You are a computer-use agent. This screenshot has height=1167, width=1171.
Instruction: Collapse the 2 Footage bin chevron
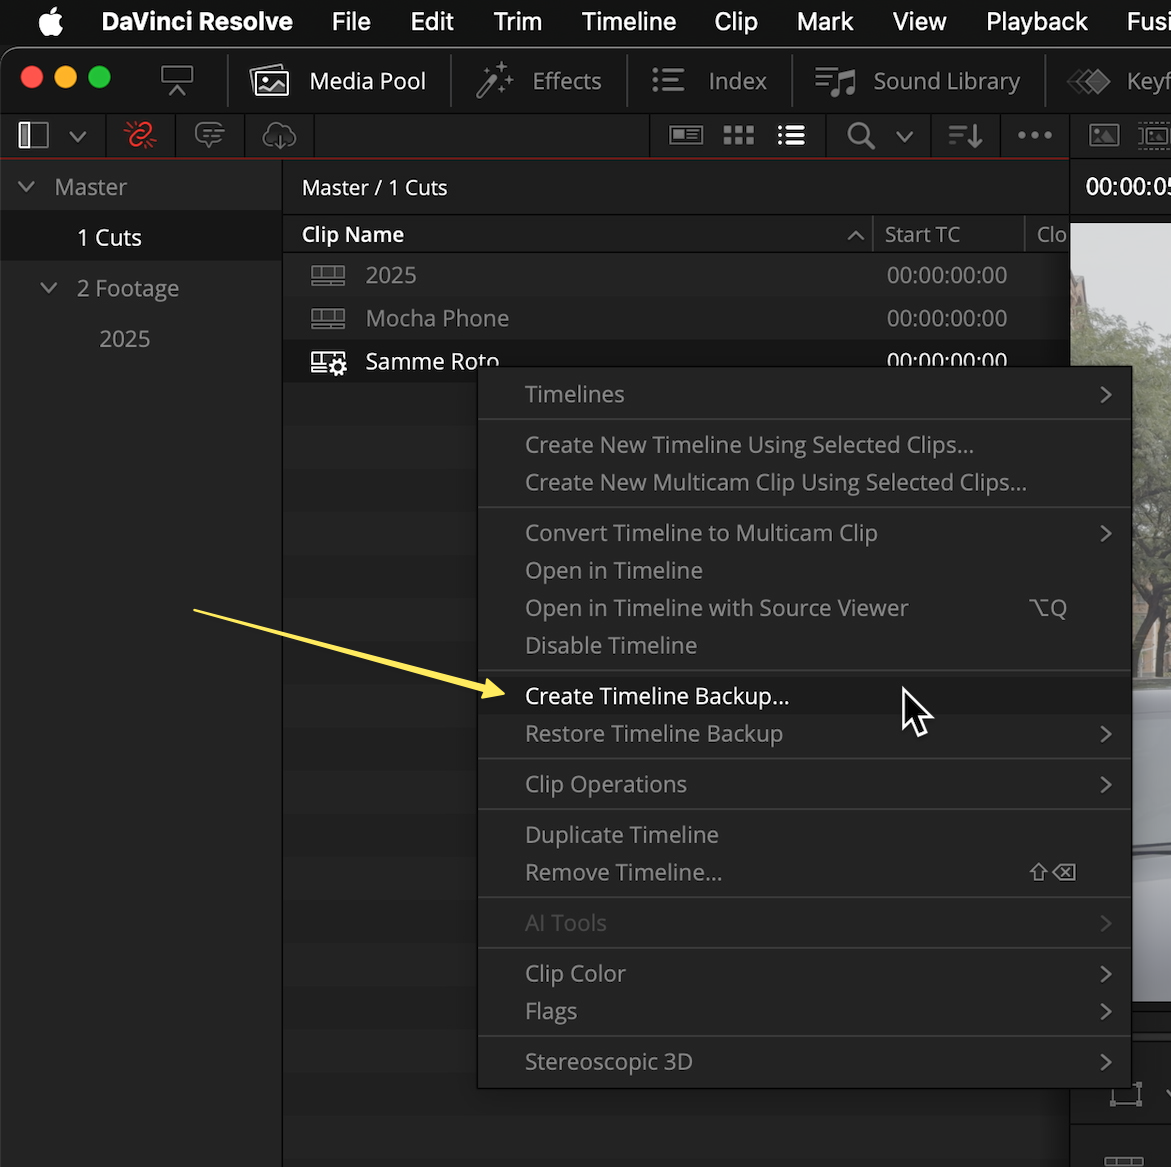pyautogui.click(x=49, y=288)
